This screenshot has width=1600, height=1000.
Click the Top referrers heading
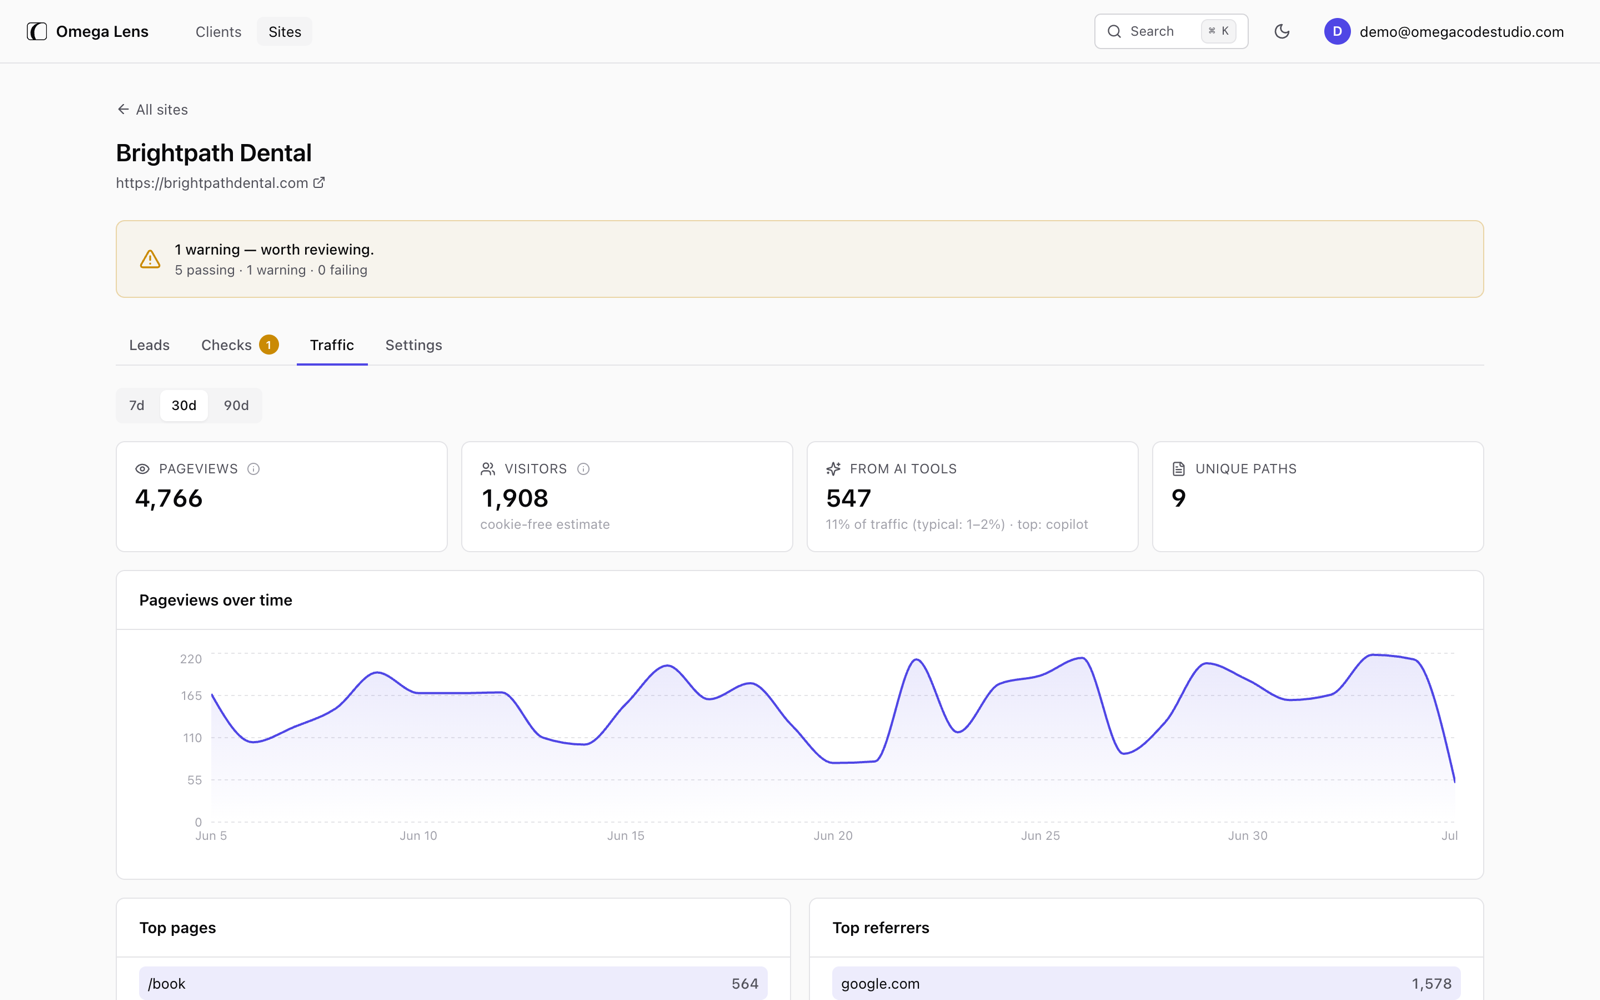pos(881,928)
